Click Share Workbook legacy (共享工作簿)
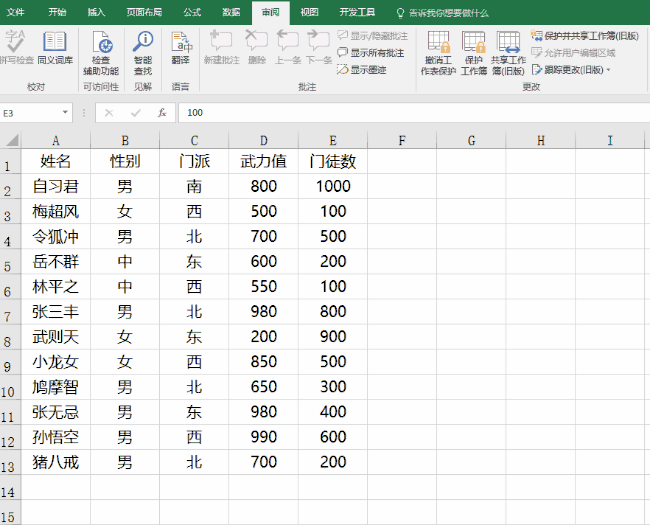The width and height of the screenshot is (650, 525). coord(508,53)
